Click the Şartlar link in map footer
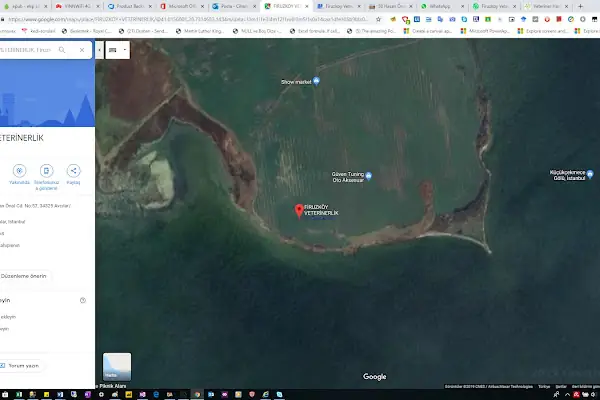This screenshot has width=600, height=400. [x=561, y=387]
